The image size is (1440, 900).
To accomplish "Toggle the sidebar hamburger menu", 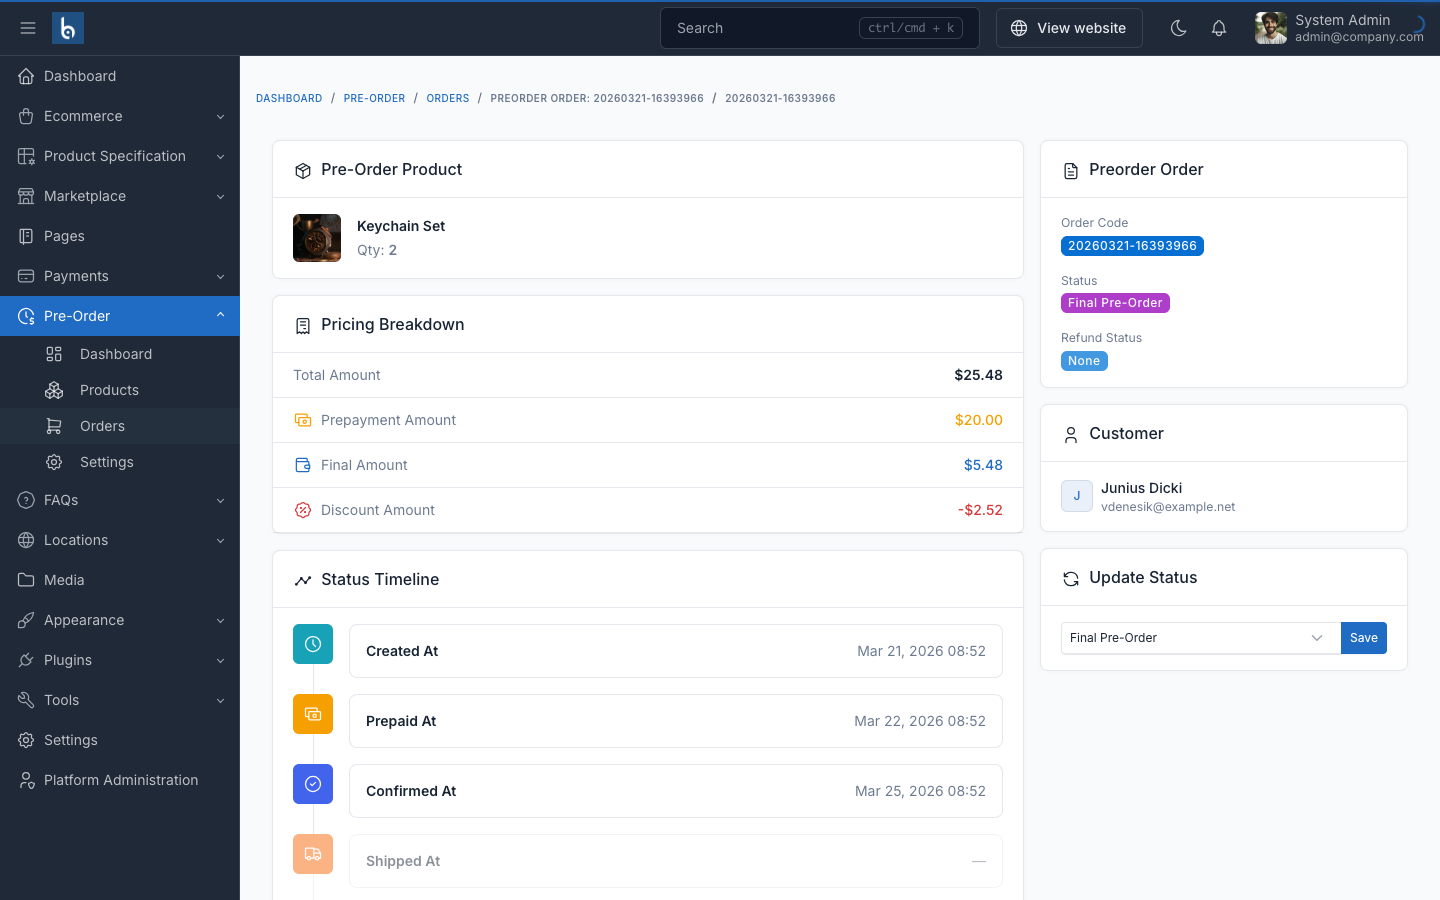I will (x=28, y=28).
